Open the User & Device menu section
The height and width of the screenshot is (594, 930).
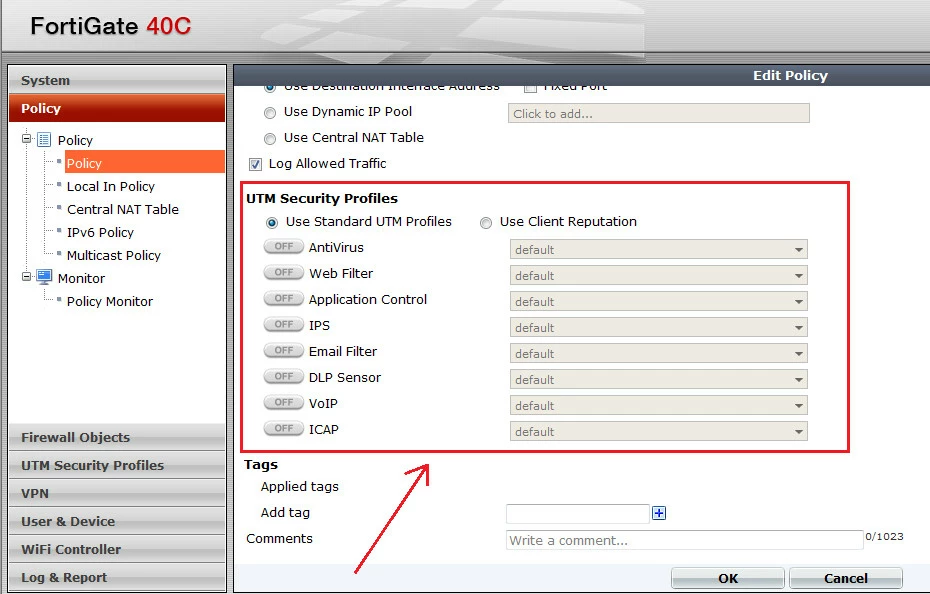[x=117, y=521]
